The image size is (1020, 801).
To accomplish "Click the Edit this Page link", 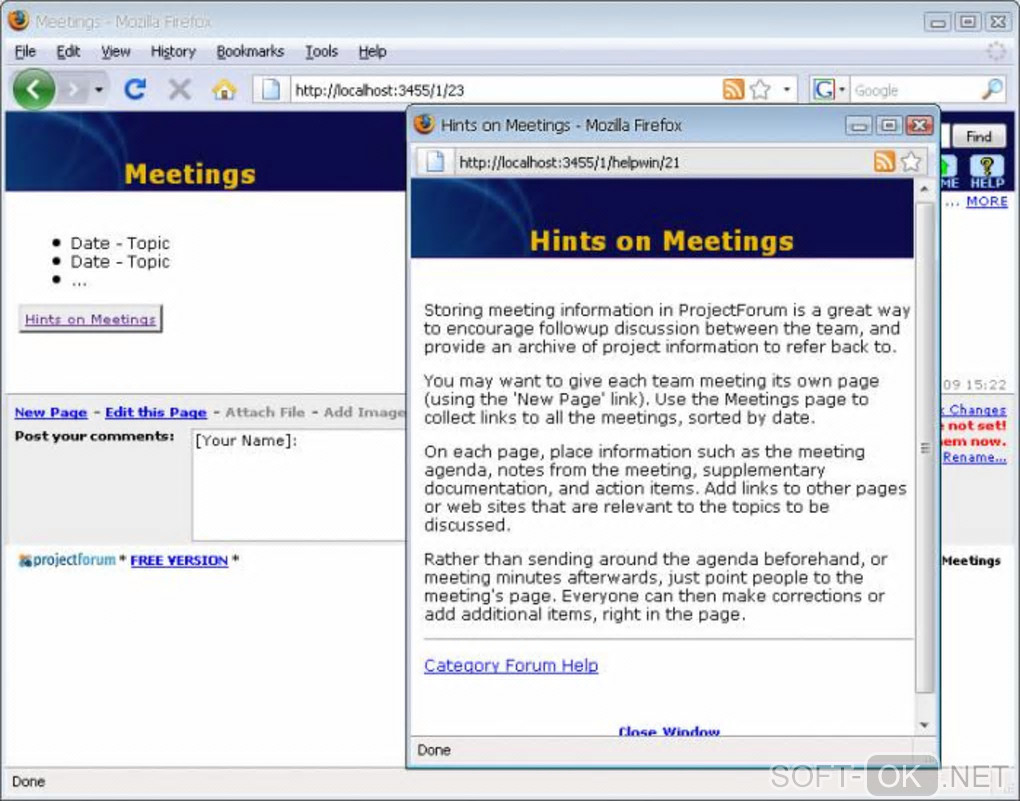I will click(155, 412).
